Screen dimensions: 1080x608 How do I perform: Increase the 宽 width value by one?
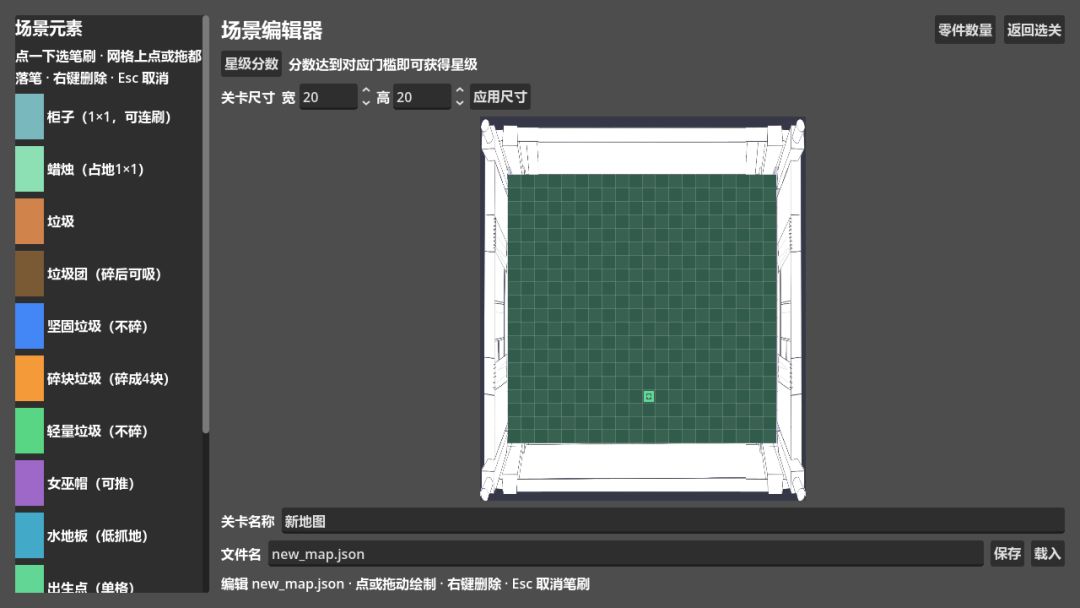tap(366, 90)
